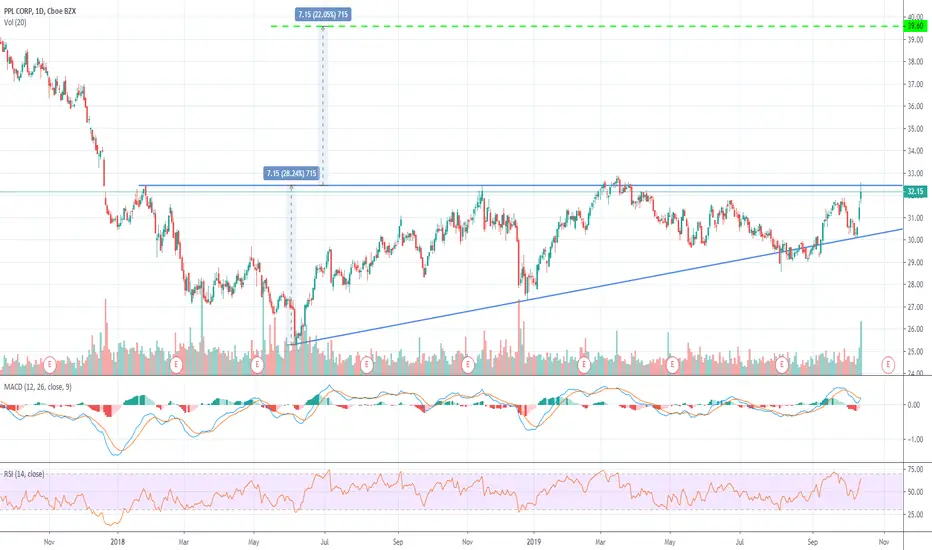
Task: Open the earnings E marker at May 2019
Action: [x=672, y=364]
